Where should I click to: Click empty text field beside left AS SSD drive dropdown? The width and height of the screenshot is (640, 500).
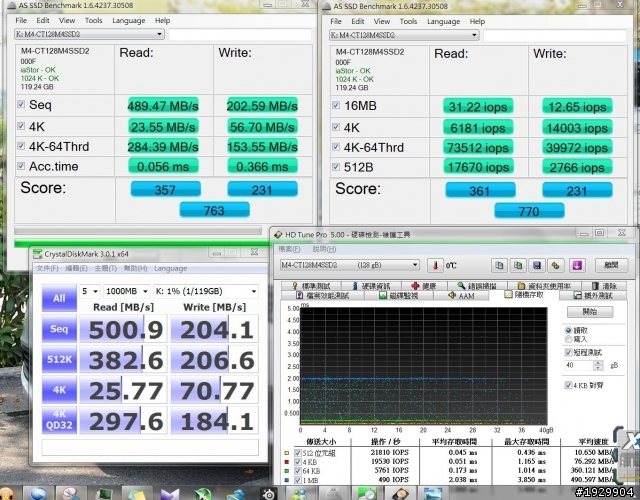coord(240,34)
